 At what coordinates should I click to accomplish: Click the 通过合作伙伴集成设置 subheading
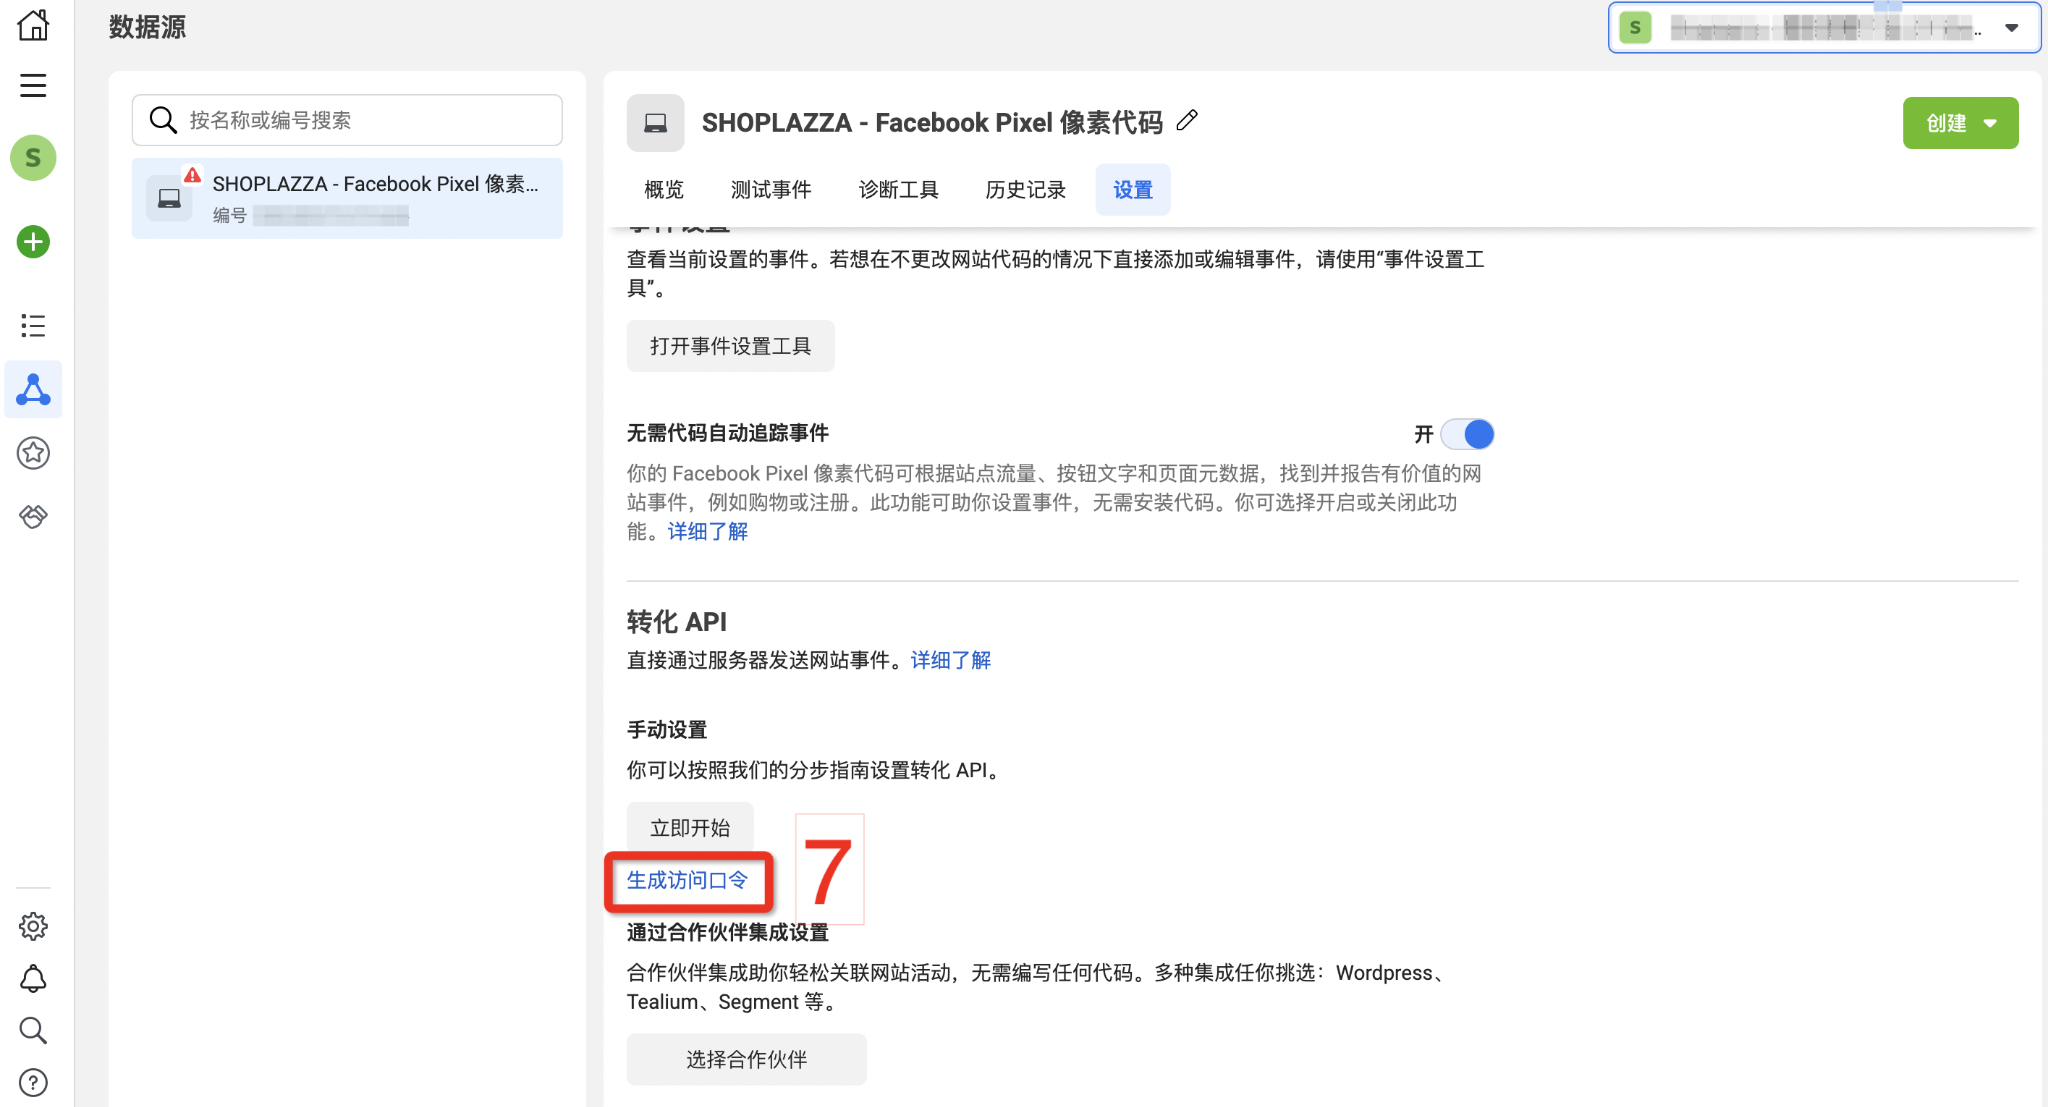[728, 932]
